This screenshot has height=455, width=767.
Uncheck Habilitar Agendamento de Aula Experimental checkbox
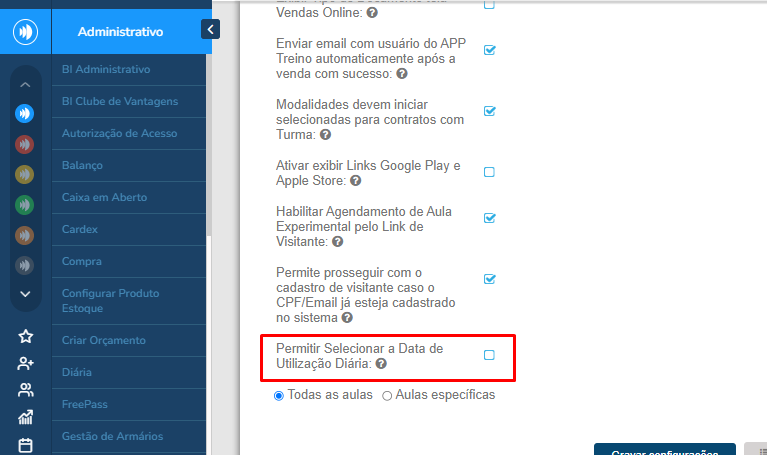[489, 217]
